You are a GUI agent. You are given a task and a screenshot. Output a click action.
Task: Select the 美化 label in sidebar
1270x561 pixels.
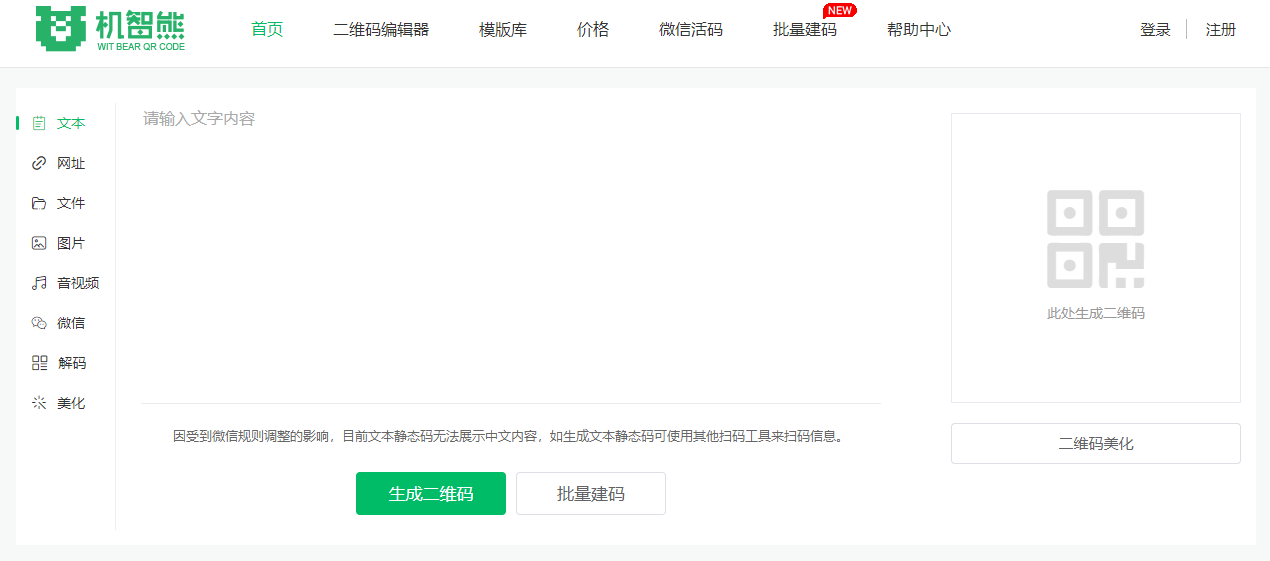[x=71, y=403]
